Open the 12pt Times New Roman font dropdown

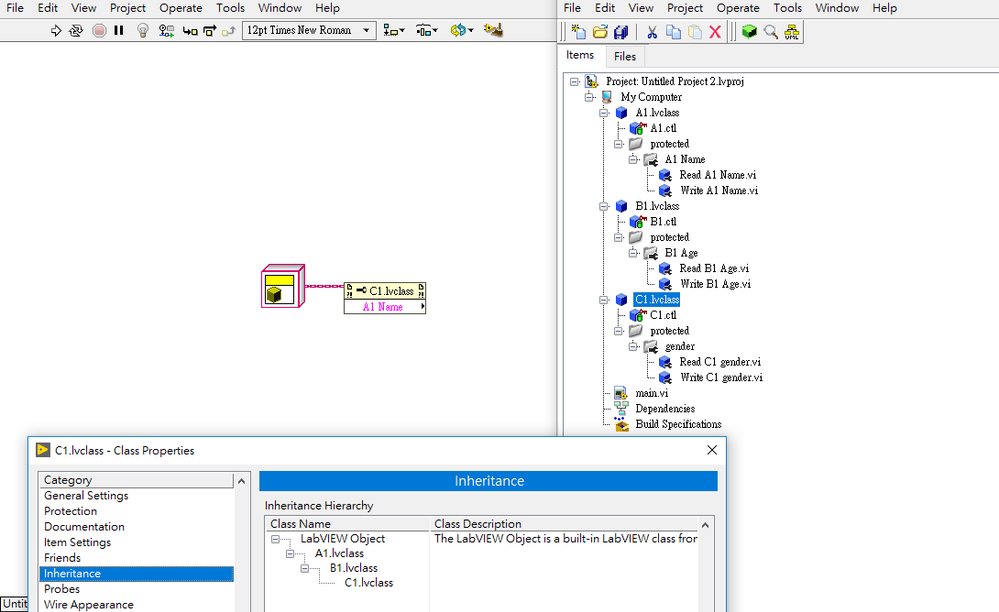pyautogui.click(x=309, y=31)
